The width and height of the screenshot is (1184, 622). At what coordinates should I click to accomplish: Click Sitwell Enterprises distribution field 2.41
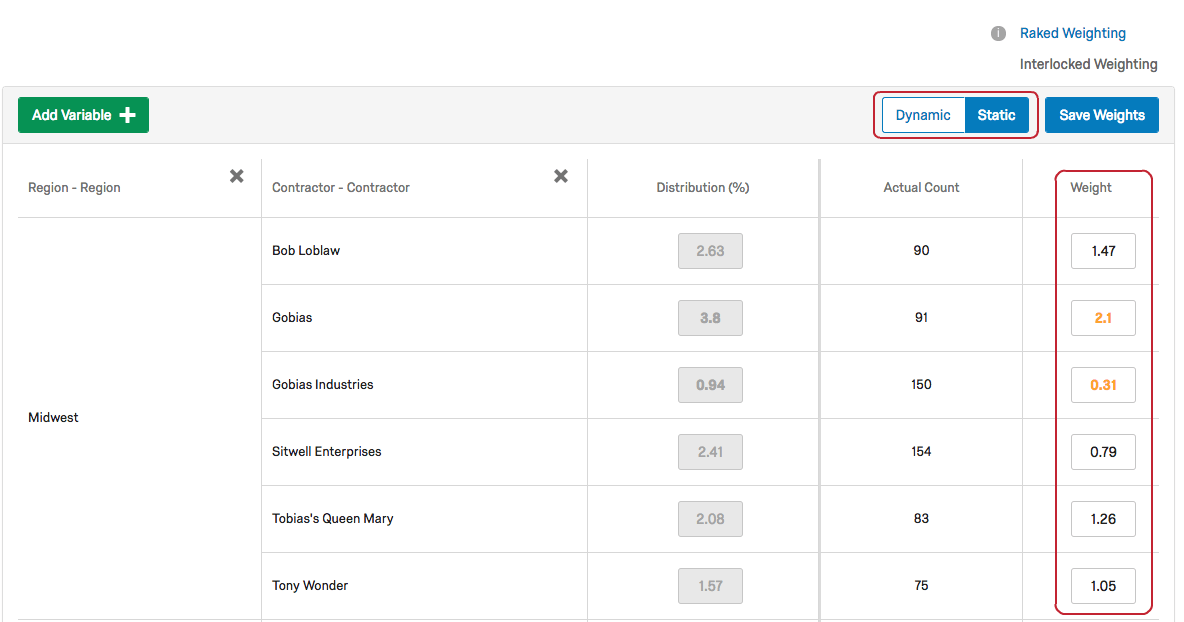coord(711,452)
